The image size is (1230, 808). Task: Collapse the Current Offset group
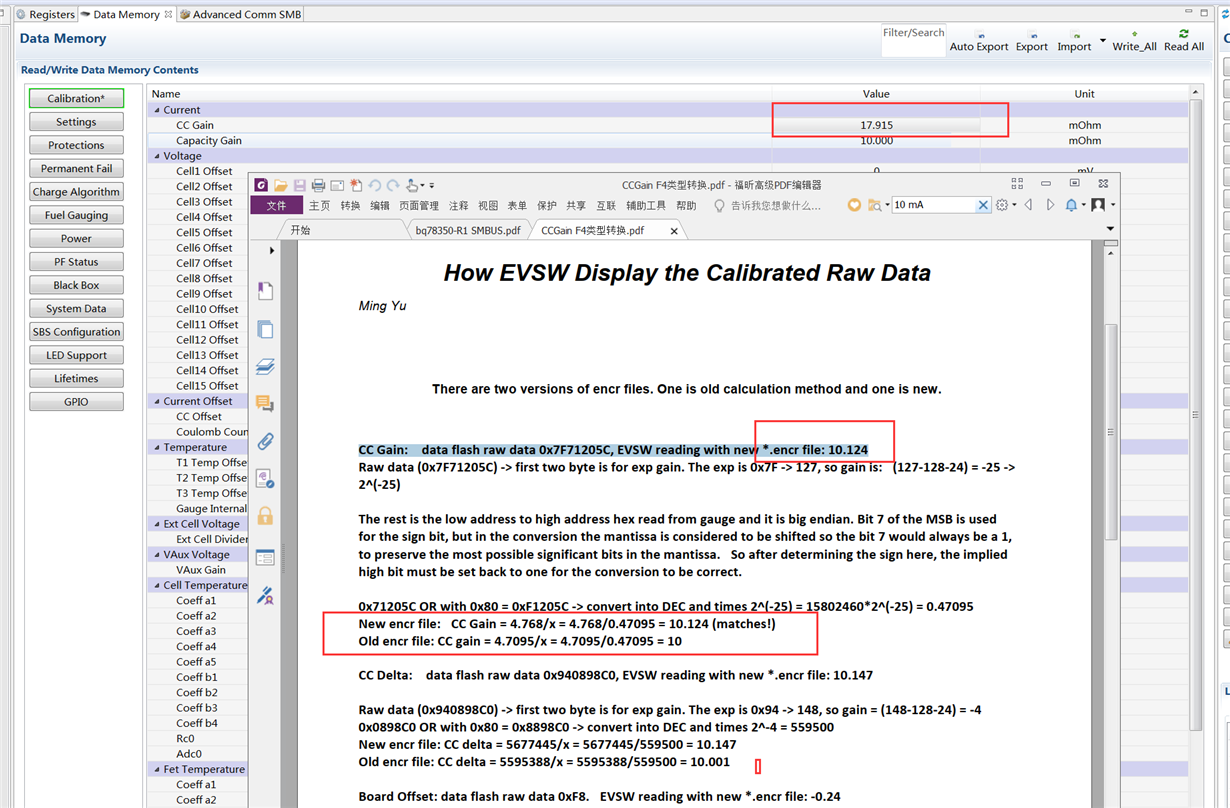pos(156,401)
